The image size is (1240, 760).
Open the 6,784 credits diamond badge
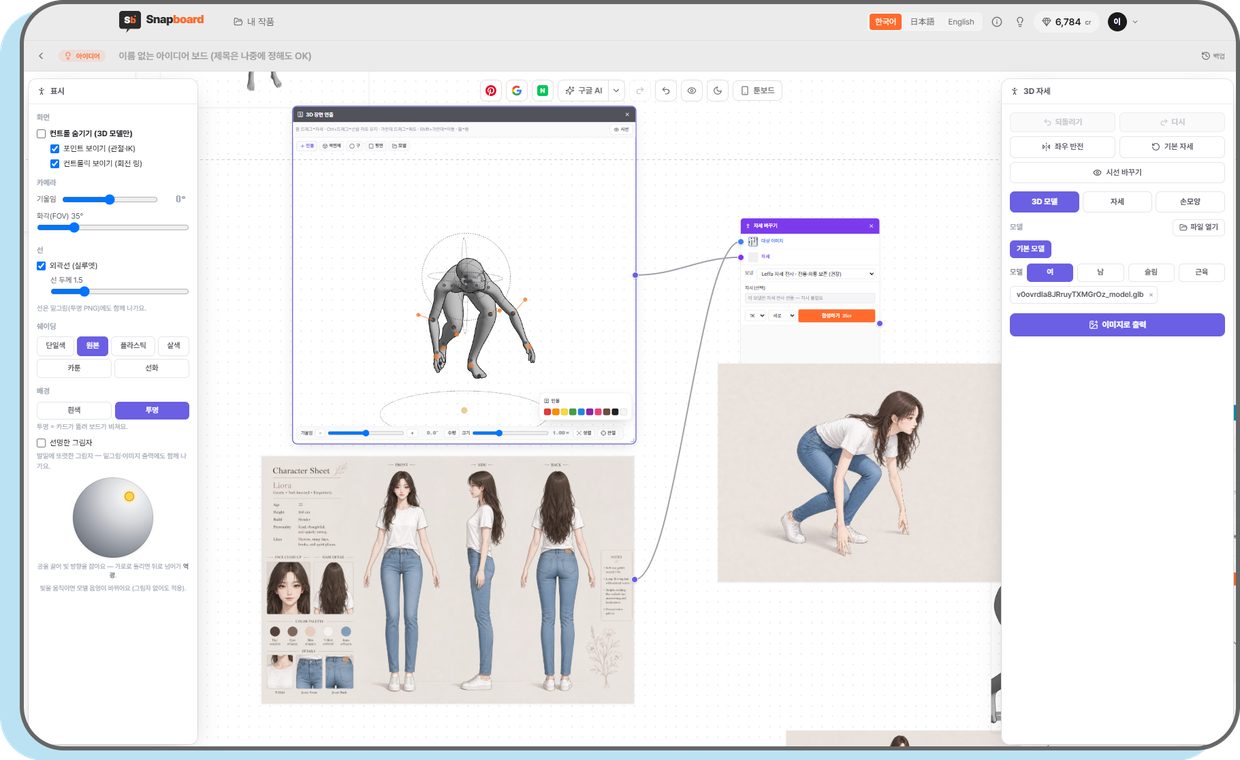1067,21
